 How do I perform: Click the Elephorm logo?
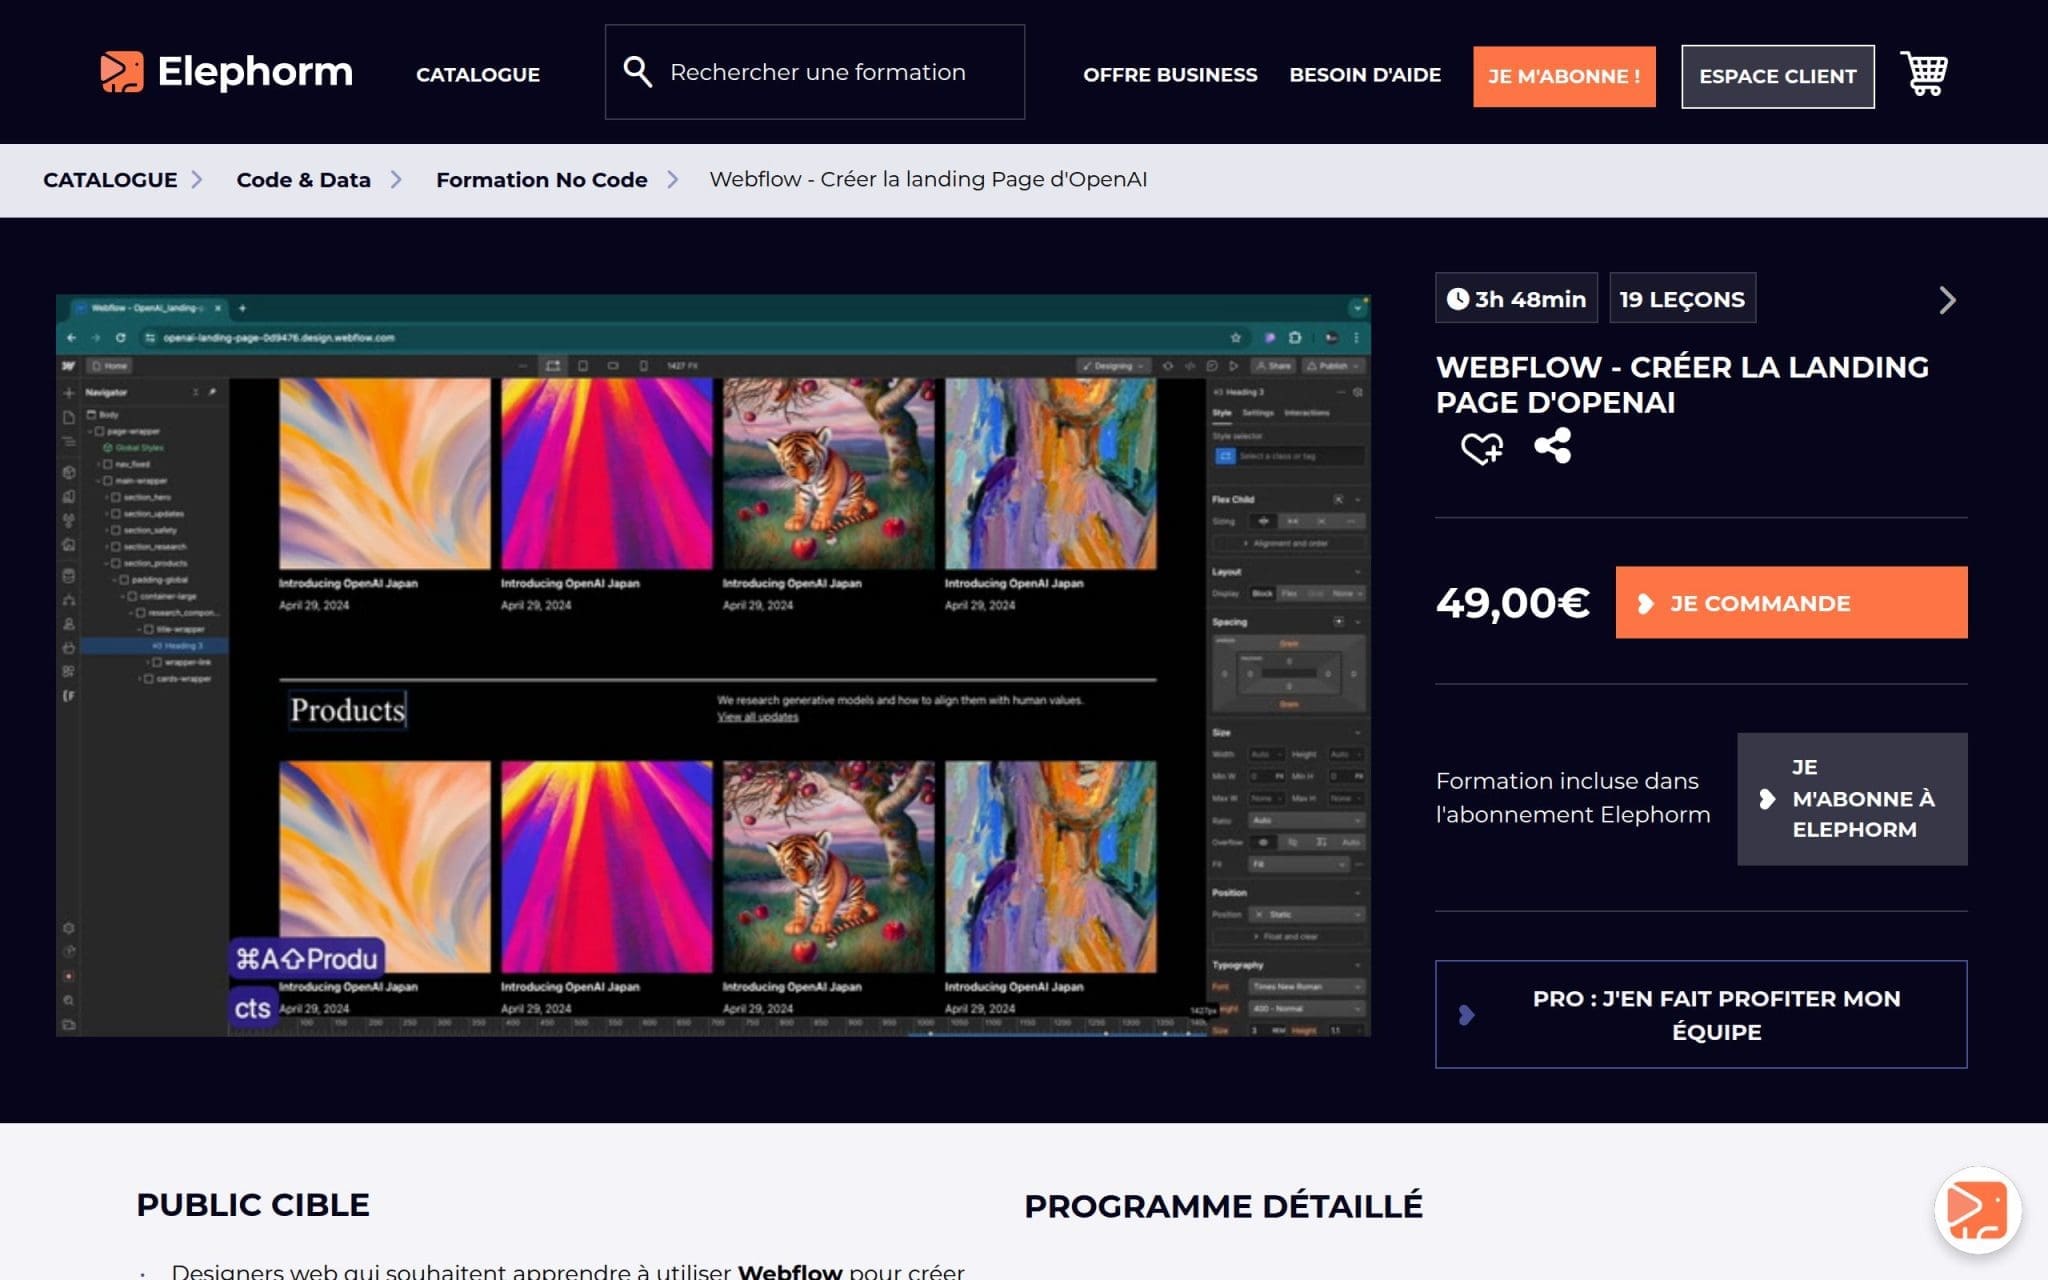[x=226, y=72]
